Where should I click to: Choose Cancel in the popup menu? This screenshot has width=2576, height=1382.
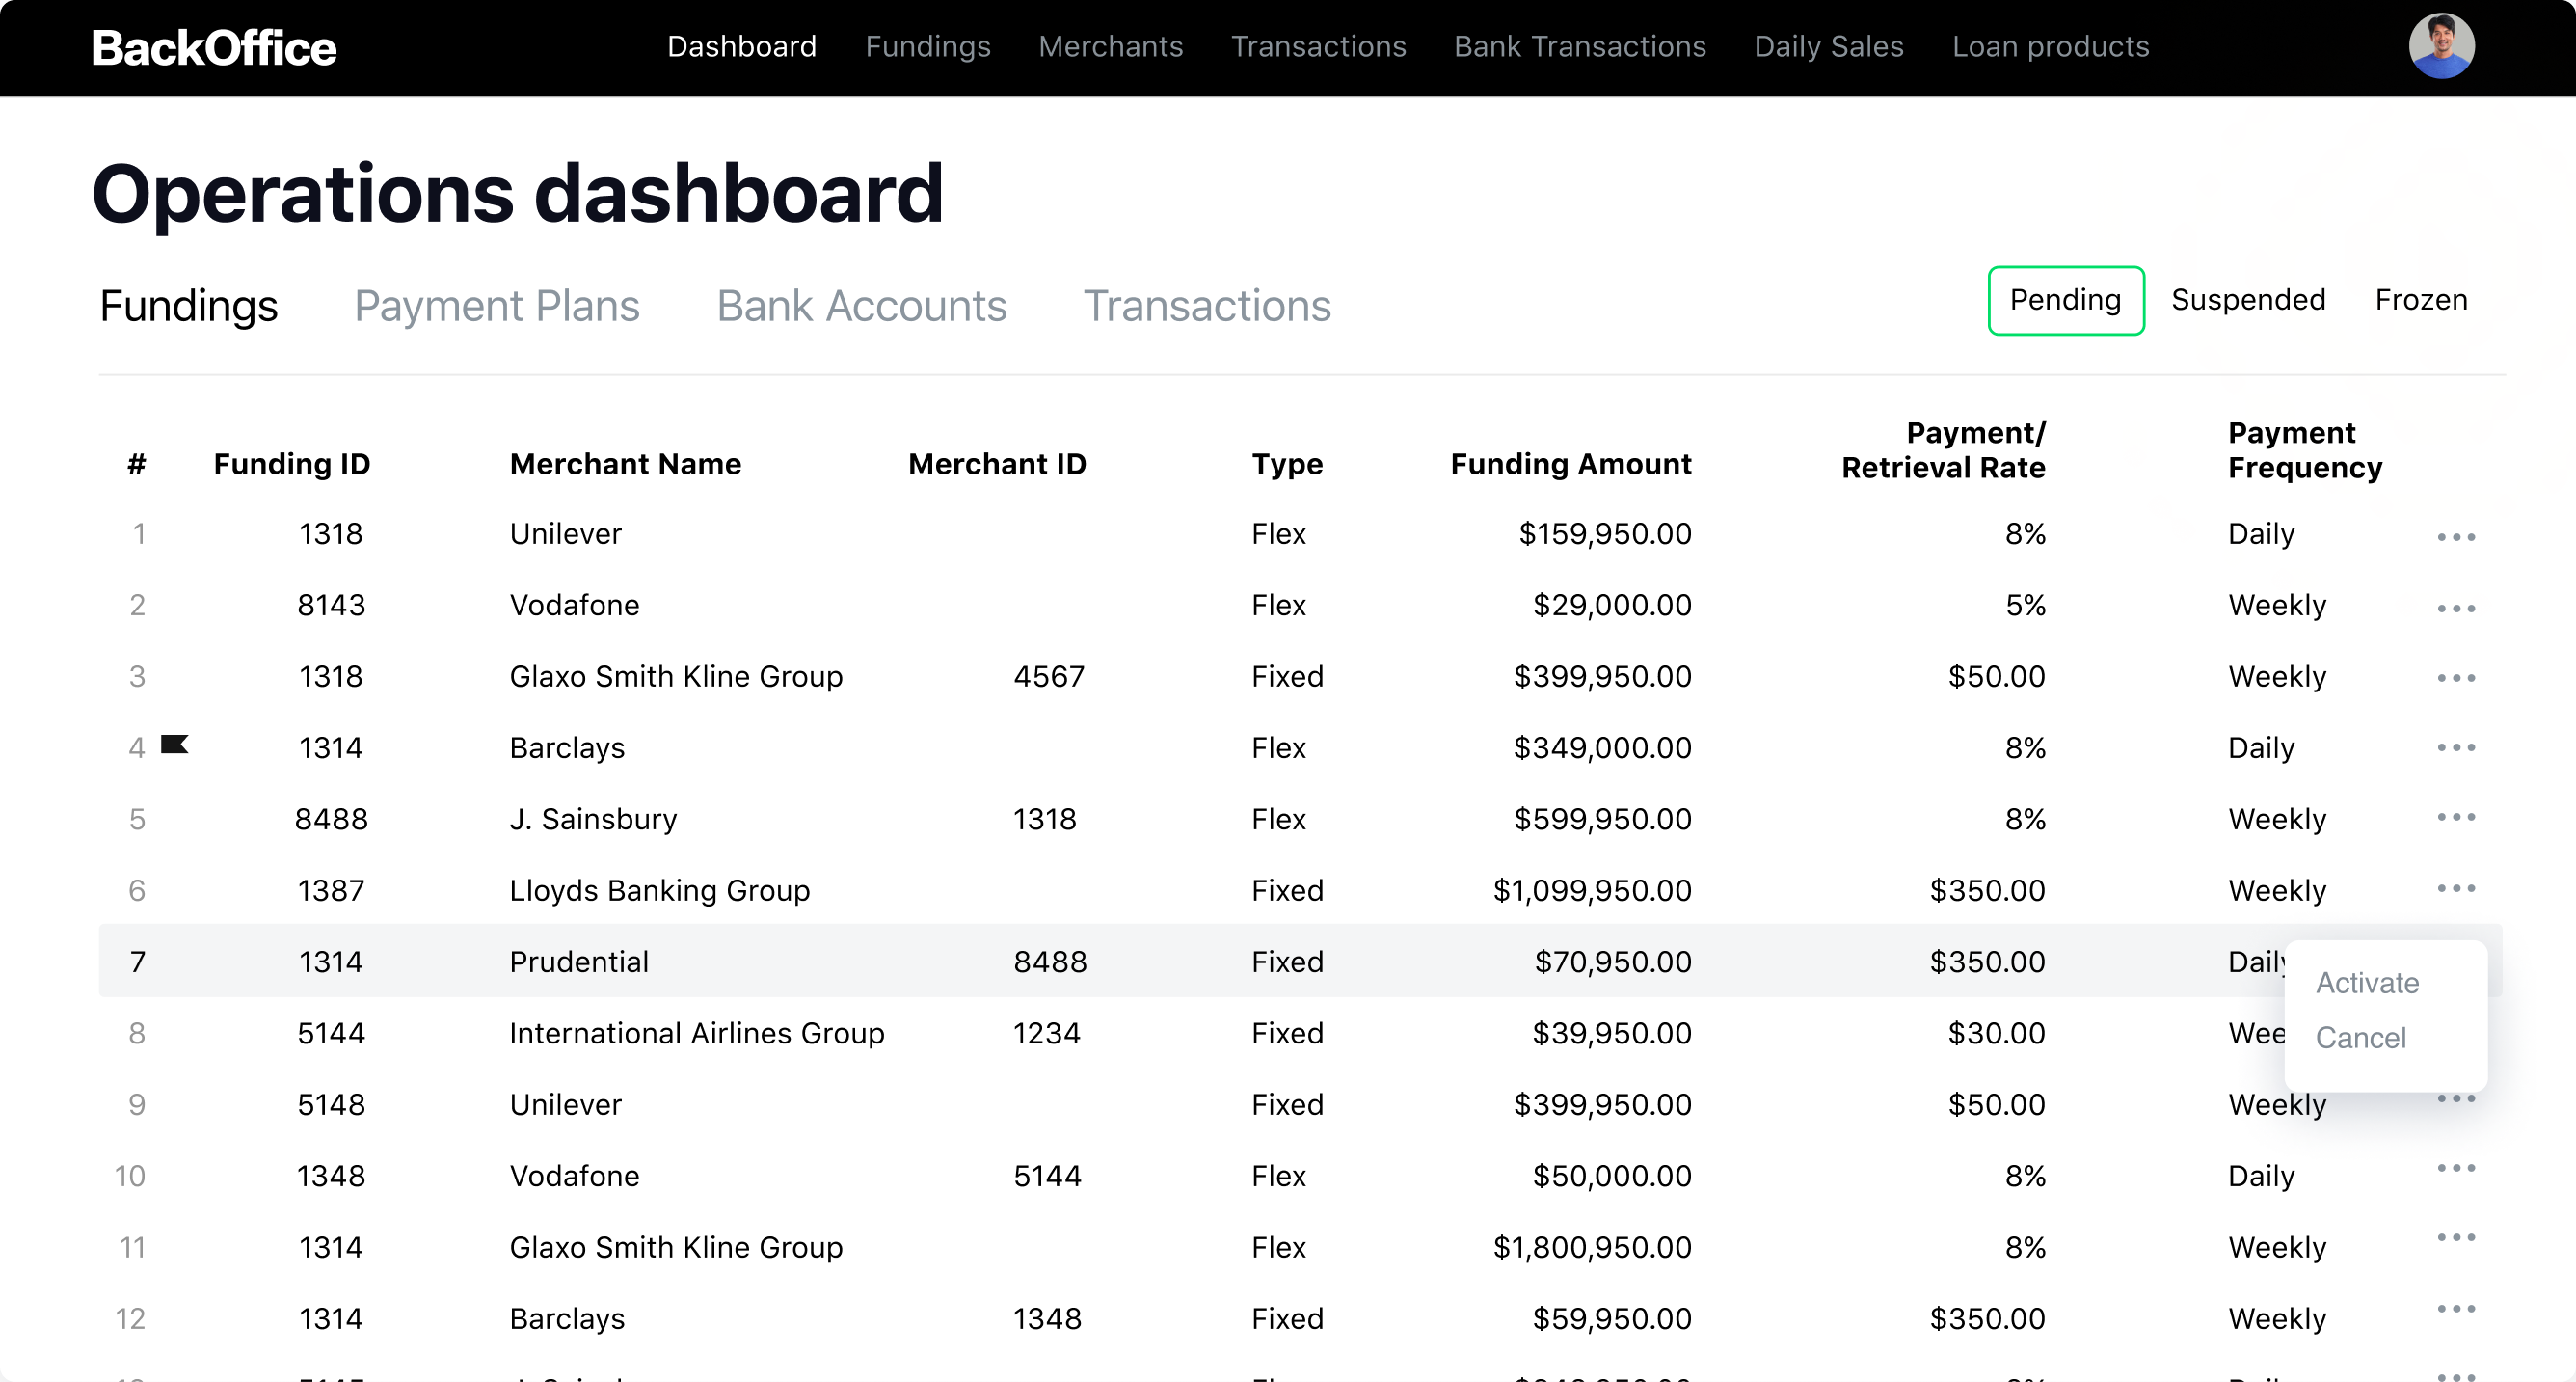tap(2361, 1038)
